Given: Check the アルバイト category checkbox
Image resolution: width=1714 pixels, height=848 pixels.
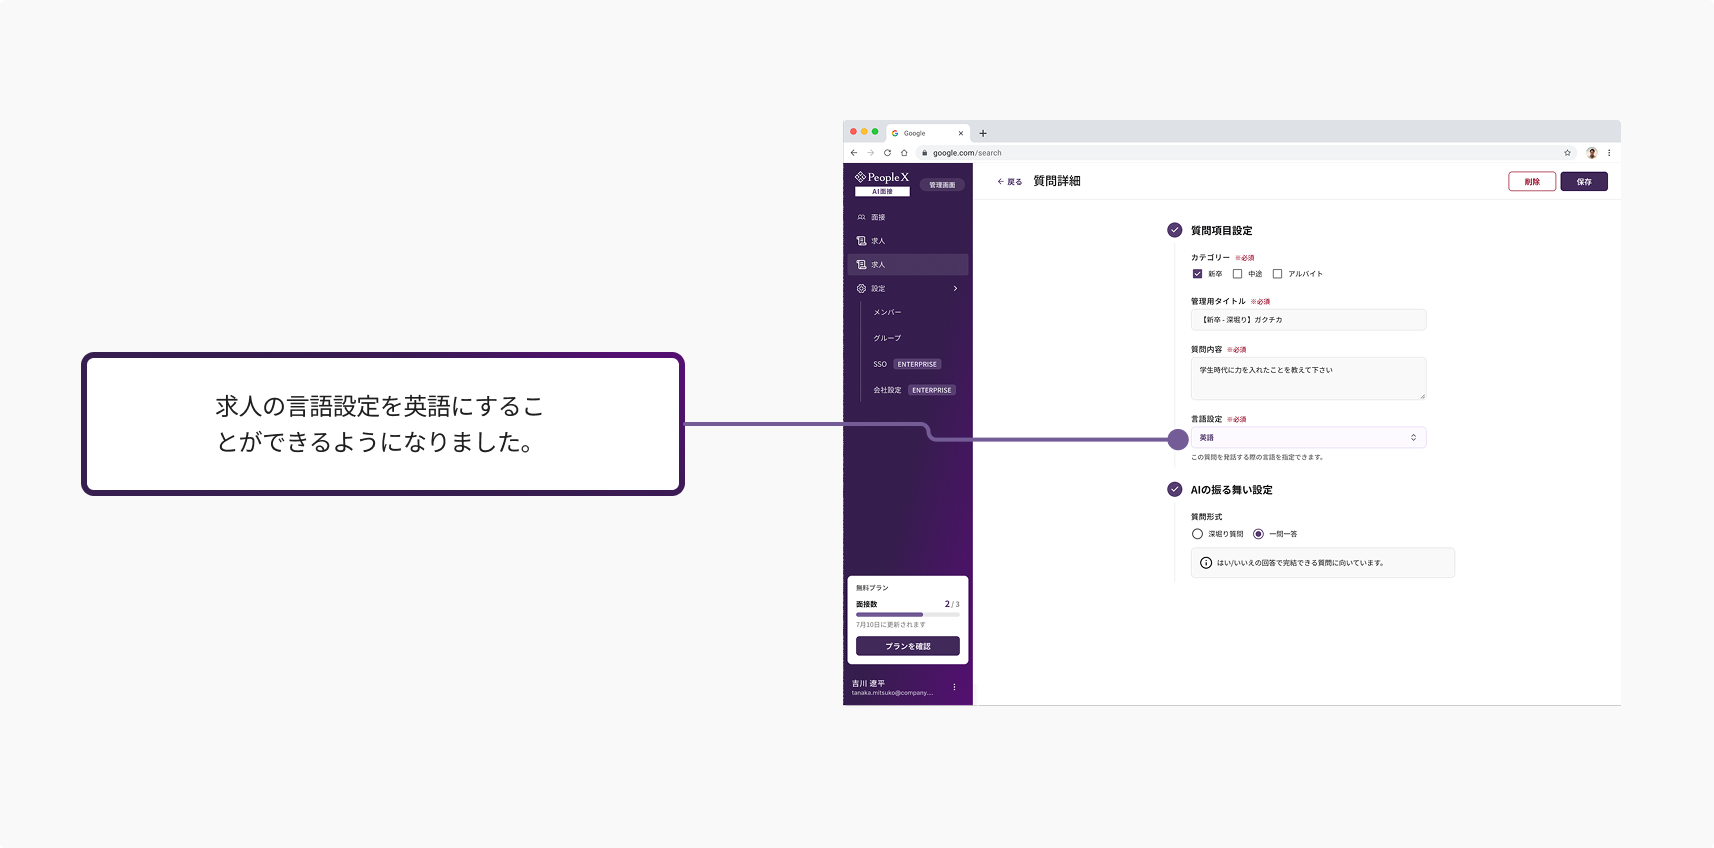Looking at the screenshot, I should tap(1277, 274).
